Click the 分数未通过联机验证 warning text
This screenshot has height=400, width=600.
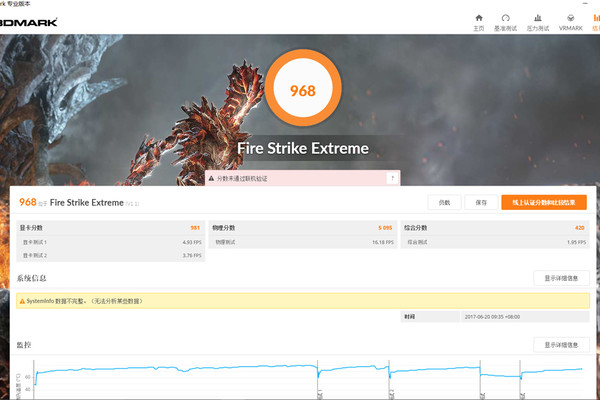click(x=242, y=178)
